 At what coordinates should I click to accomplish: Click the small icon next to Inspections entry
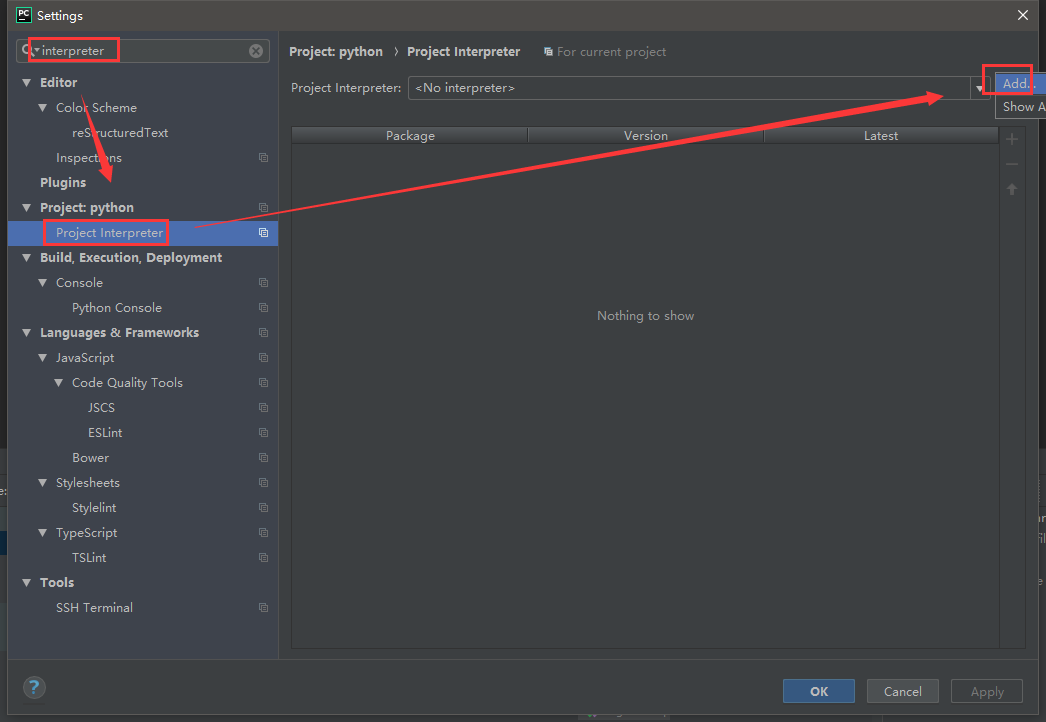click(x=263, y=157)
